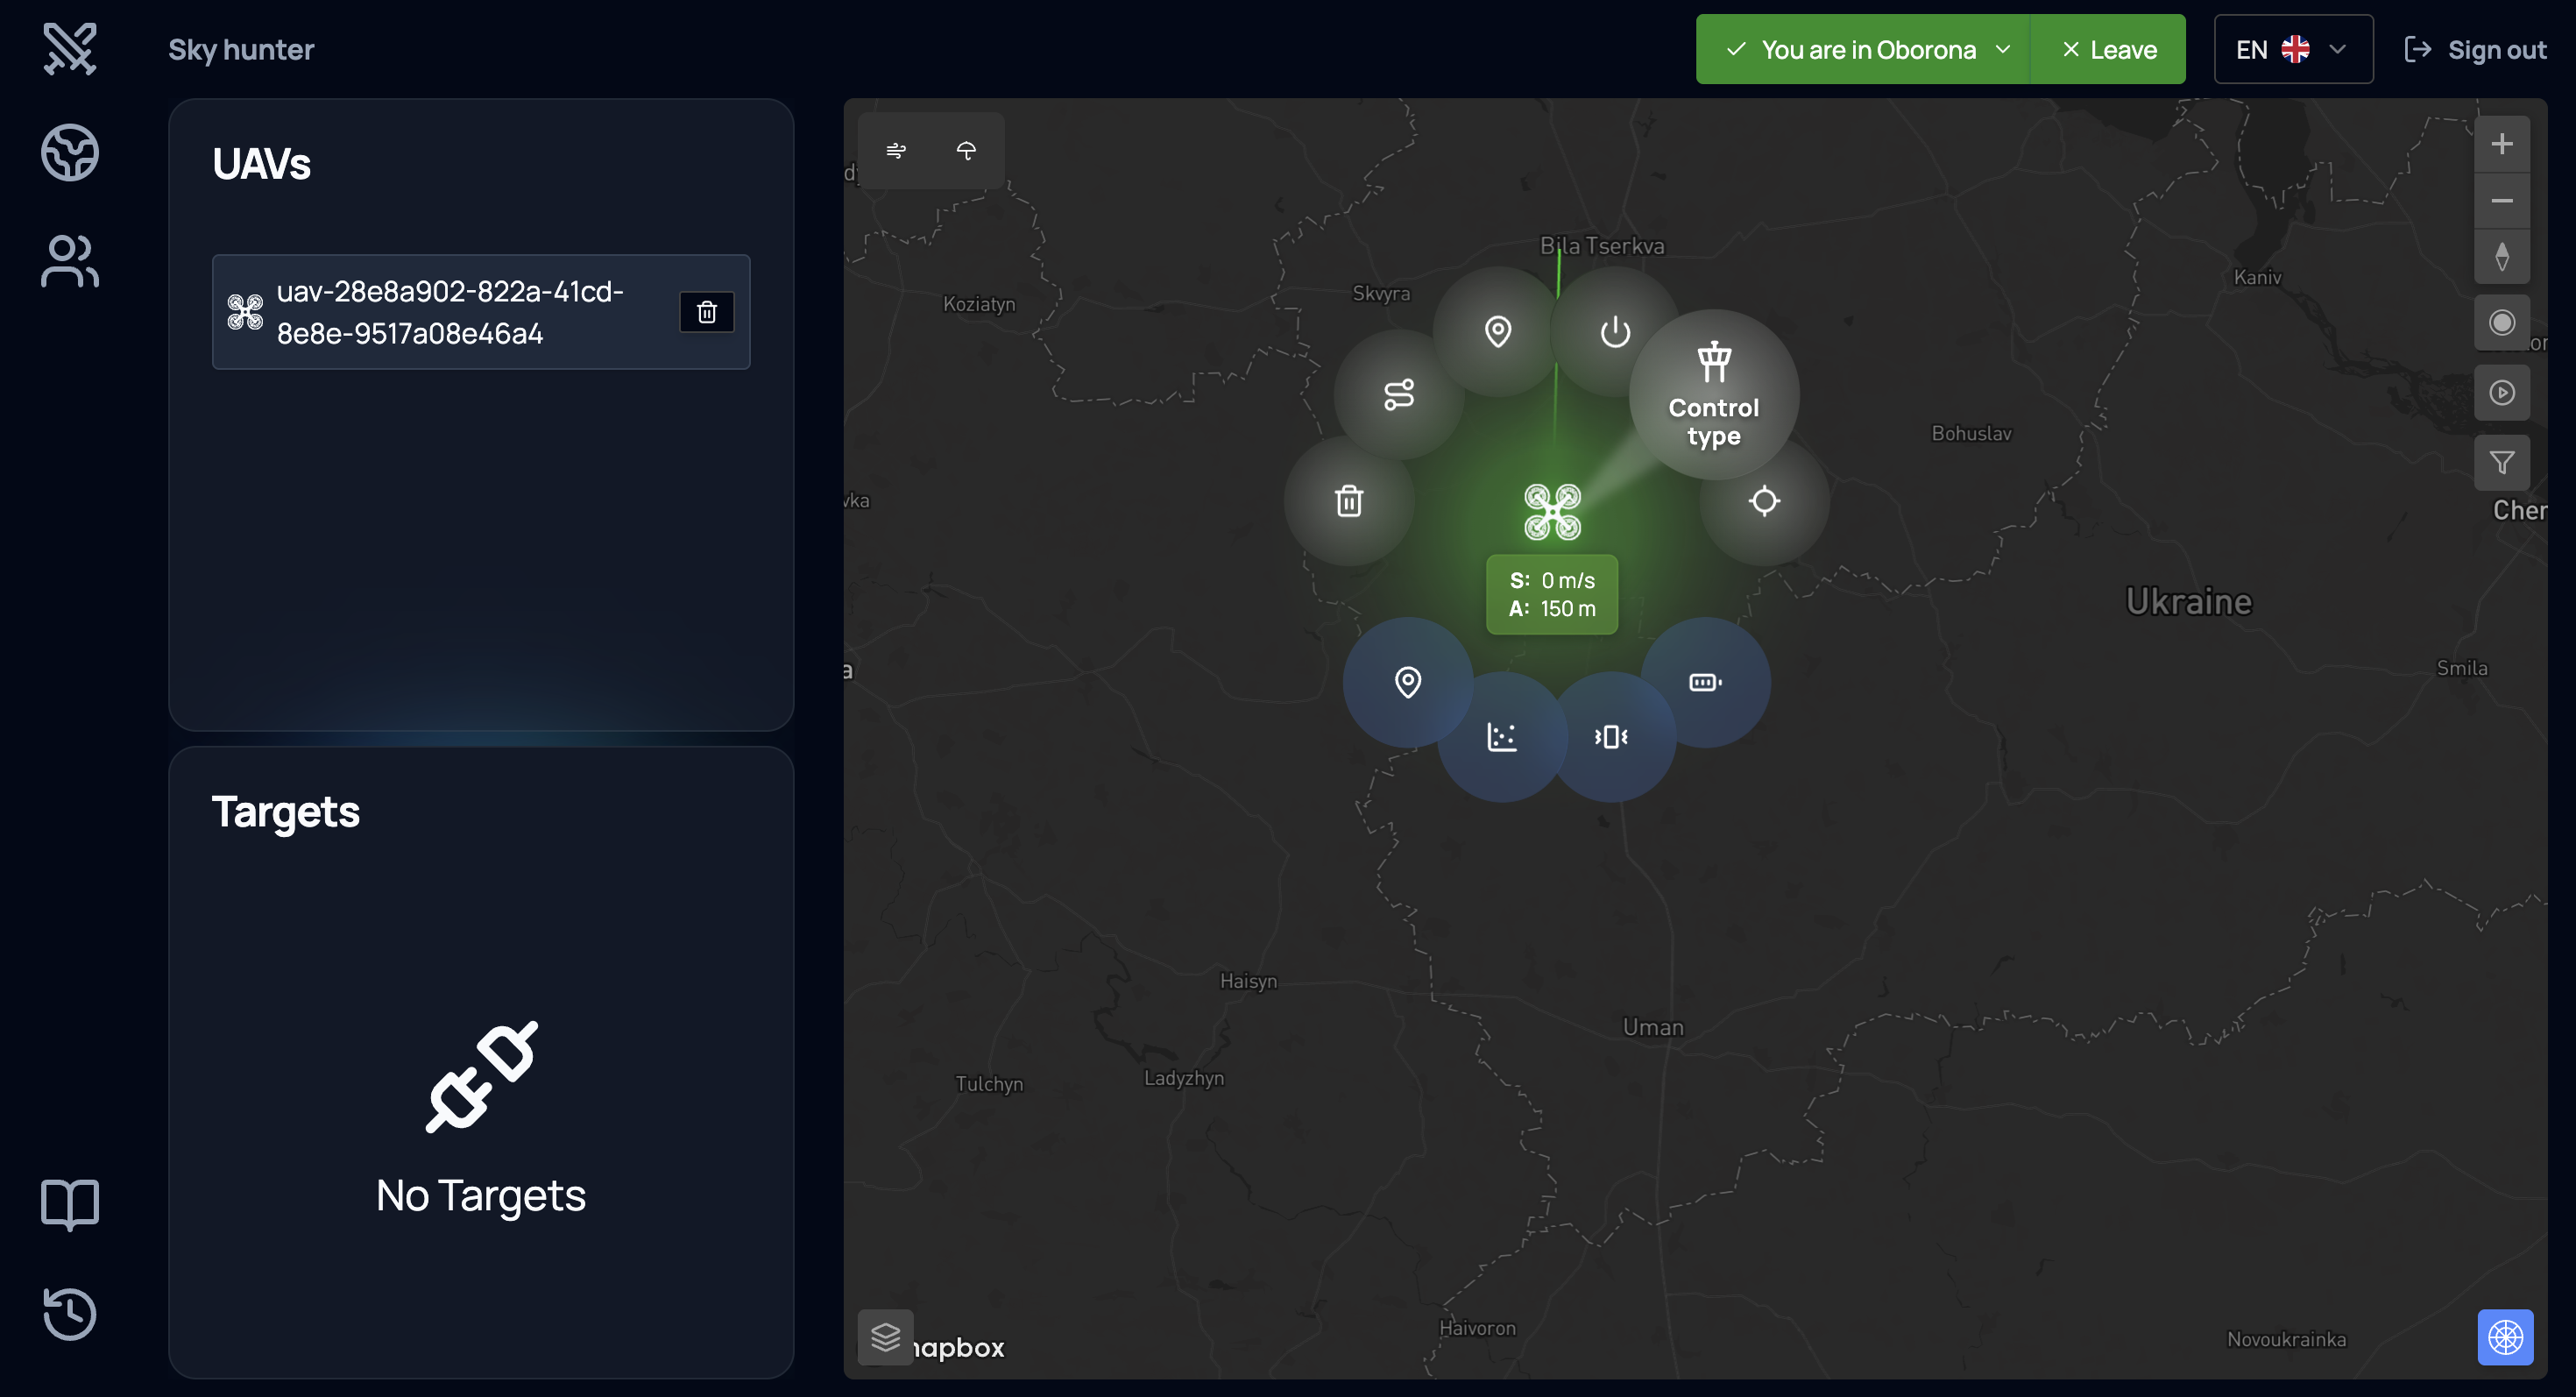The image size is (2576, 1397).
Task: Click the crosshair target icon near drone
Action: (1764, 501)
